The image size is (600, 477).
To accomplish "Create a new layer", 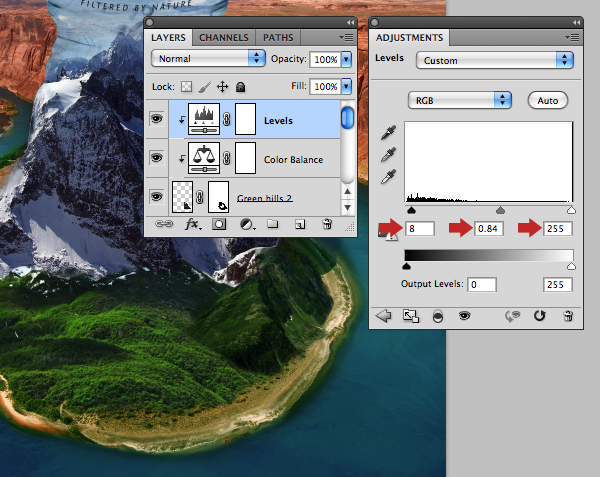I will (300, 225).
